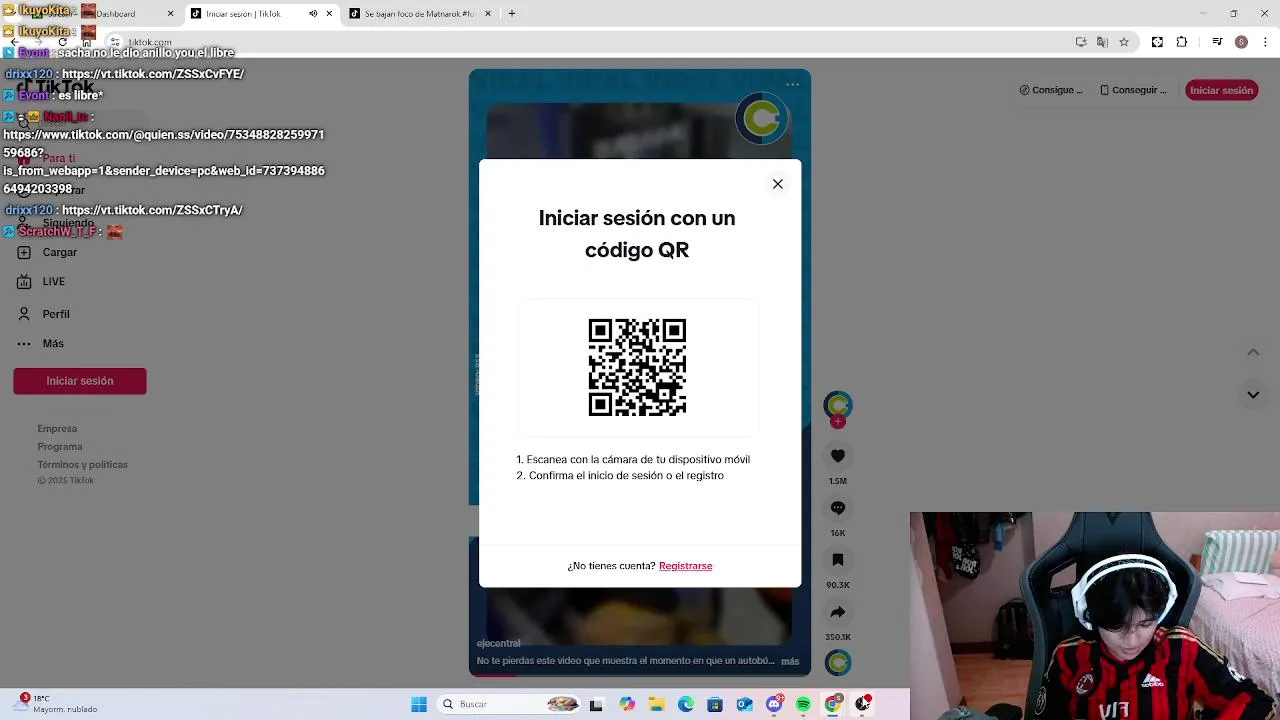Open the media control icon in Chrome toolbar

1217,42
